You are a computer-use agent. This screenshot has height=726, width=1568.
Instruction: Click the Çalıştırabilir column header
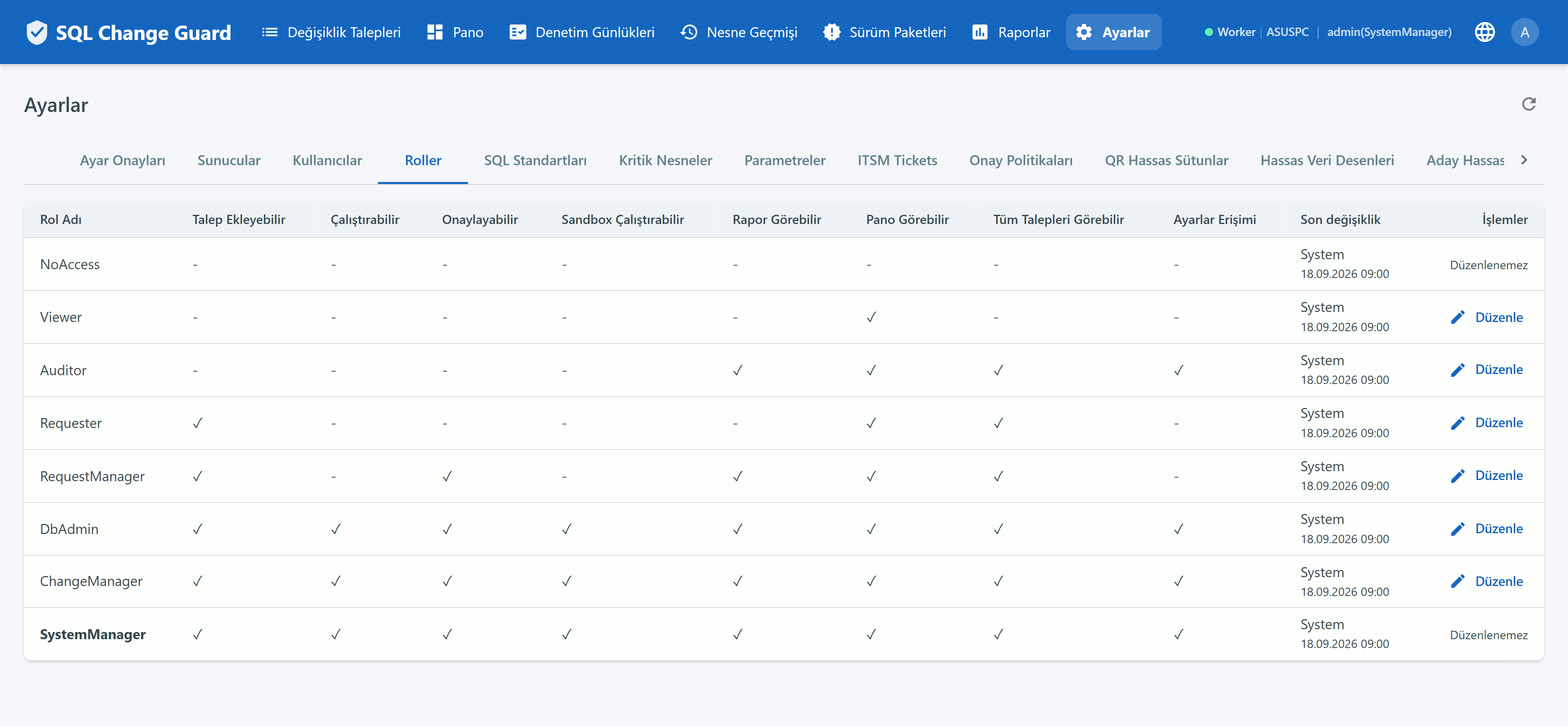tap(365, 220)
